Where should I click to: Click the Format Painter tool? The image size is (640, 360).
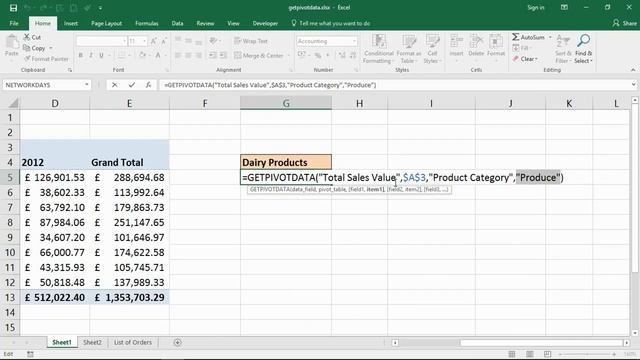[x=46, y=59]
